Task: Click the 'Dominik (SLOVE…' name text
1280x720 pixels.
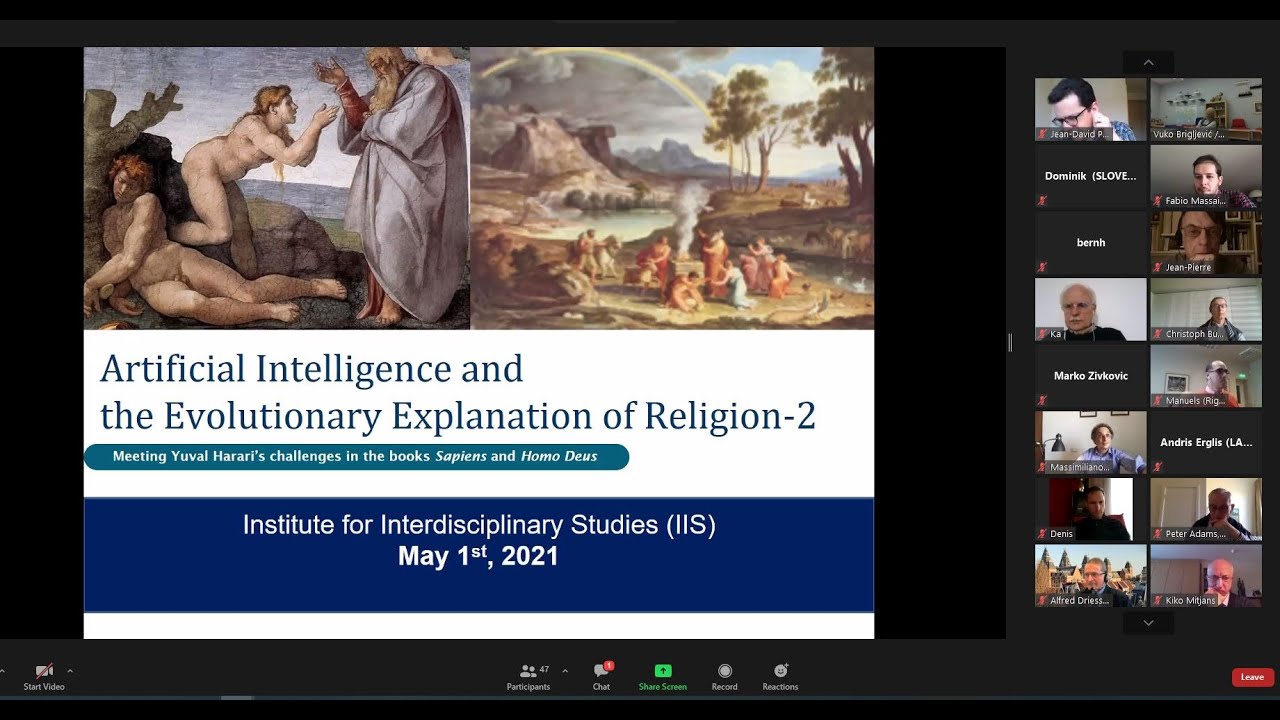Action: point(1090,176)
